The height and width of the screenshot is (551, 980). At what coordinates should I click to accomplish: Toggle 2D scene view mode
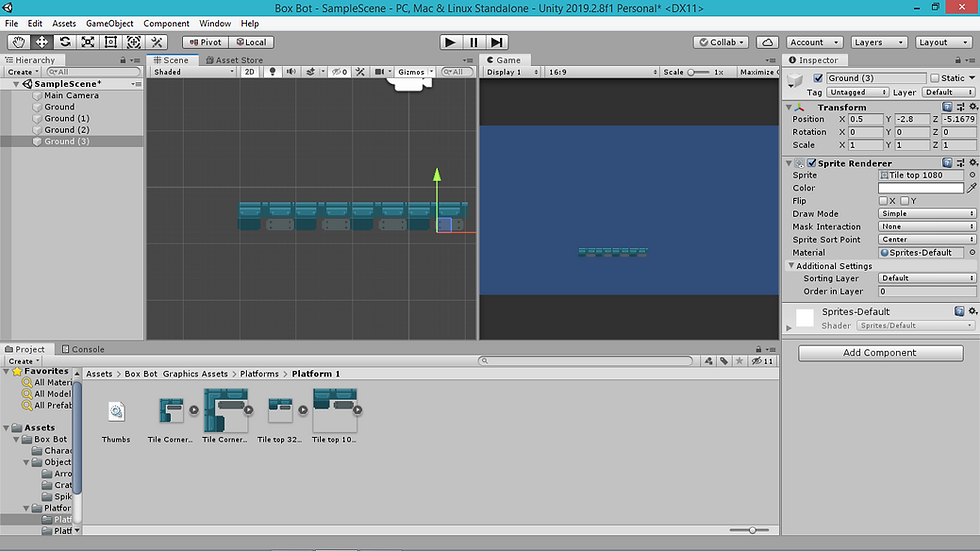click(x=249, y=72)
